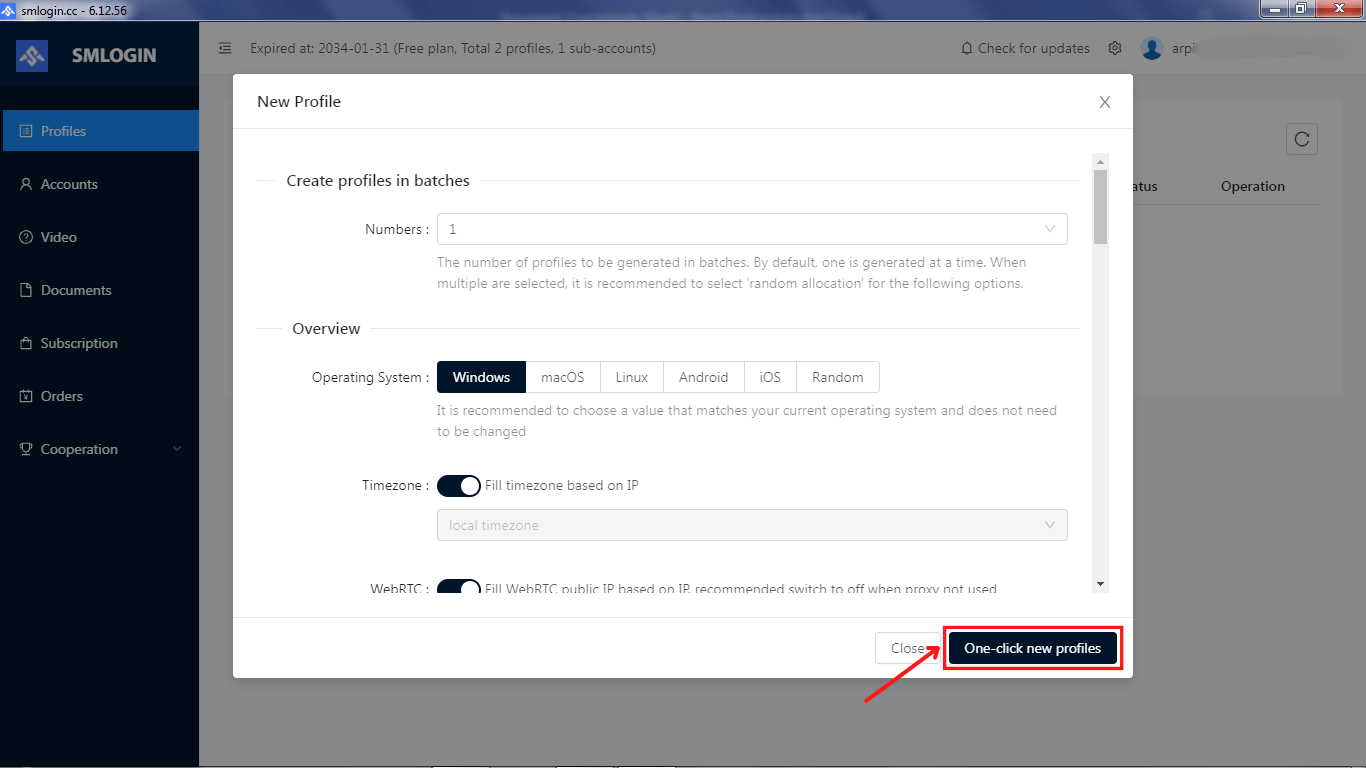The image size is (1366, 768).
Task: Click the sidebar collapse hamburger icon
Action: [225, 48]
